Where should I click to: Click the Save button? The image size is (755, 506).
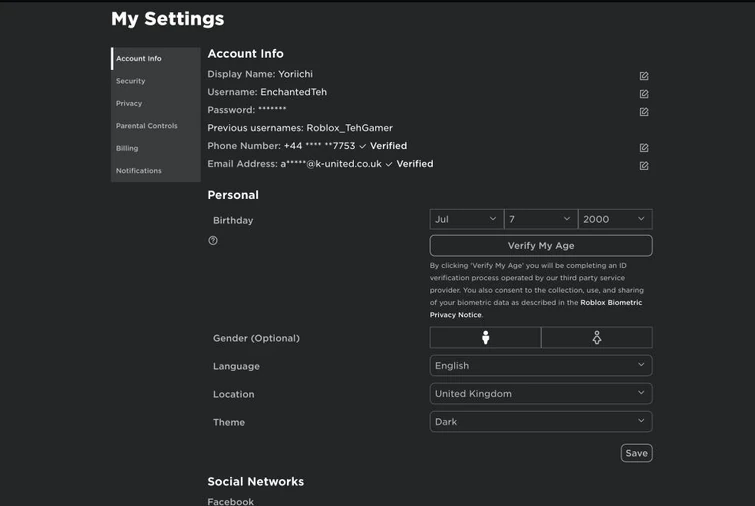pyautogui.click(x=636, y=453)
